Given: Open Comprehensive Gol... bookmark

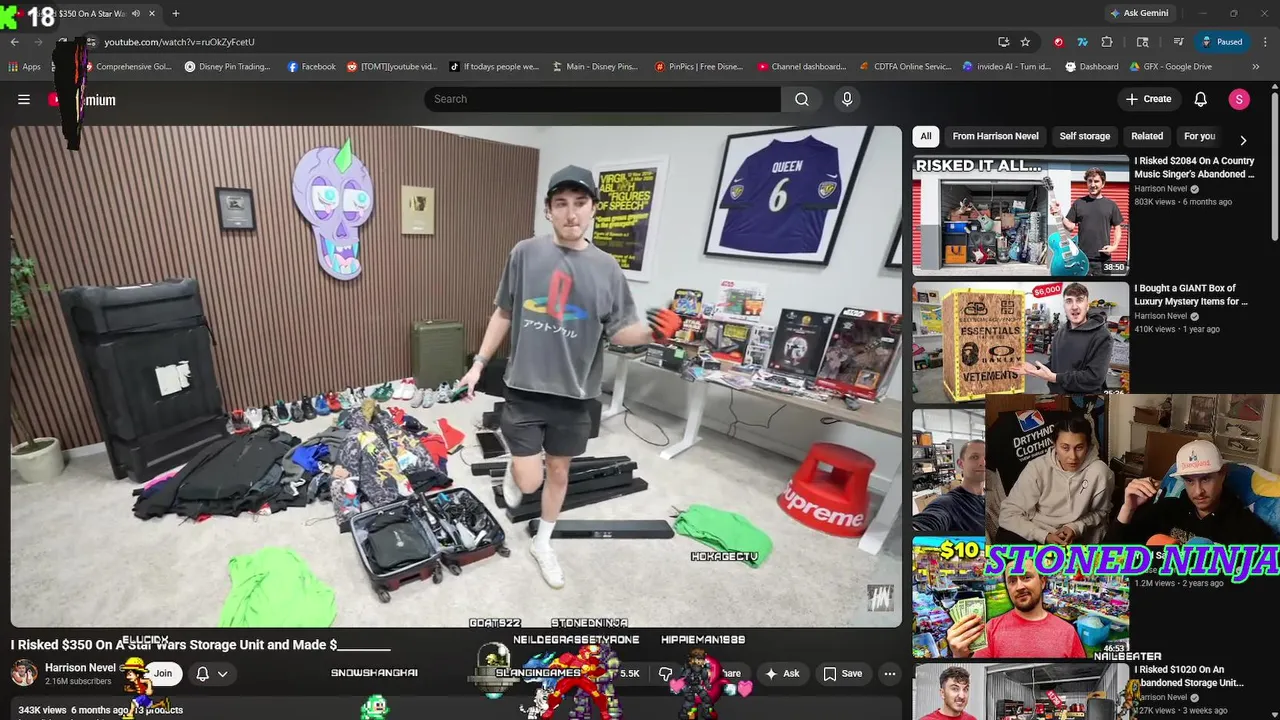Looking at the screenshot, I should [x=125, y=67].
